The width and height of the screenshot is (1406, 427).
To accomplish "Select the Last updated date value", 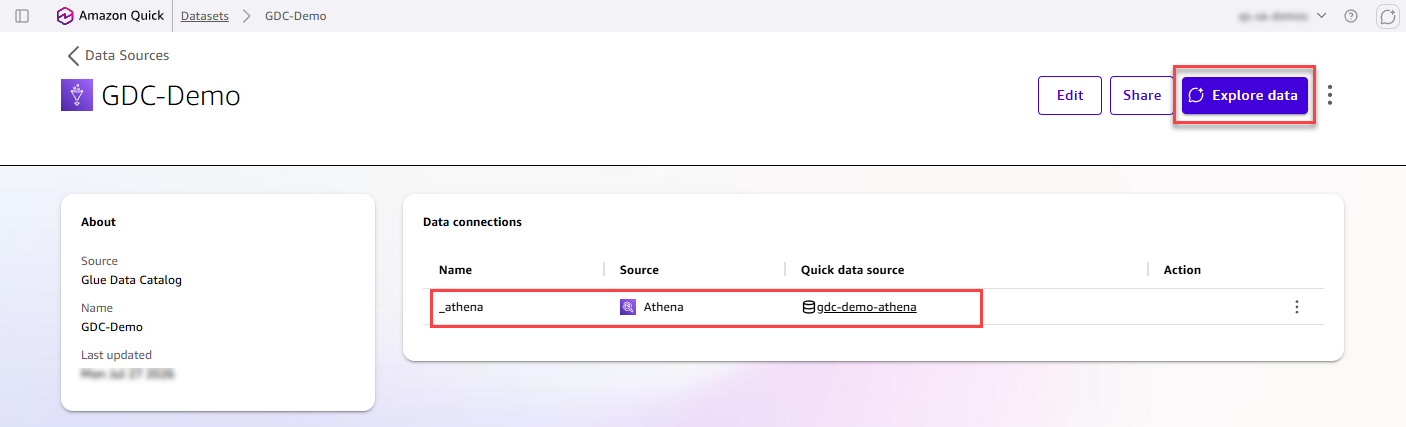I will click(x=128, y=374).
